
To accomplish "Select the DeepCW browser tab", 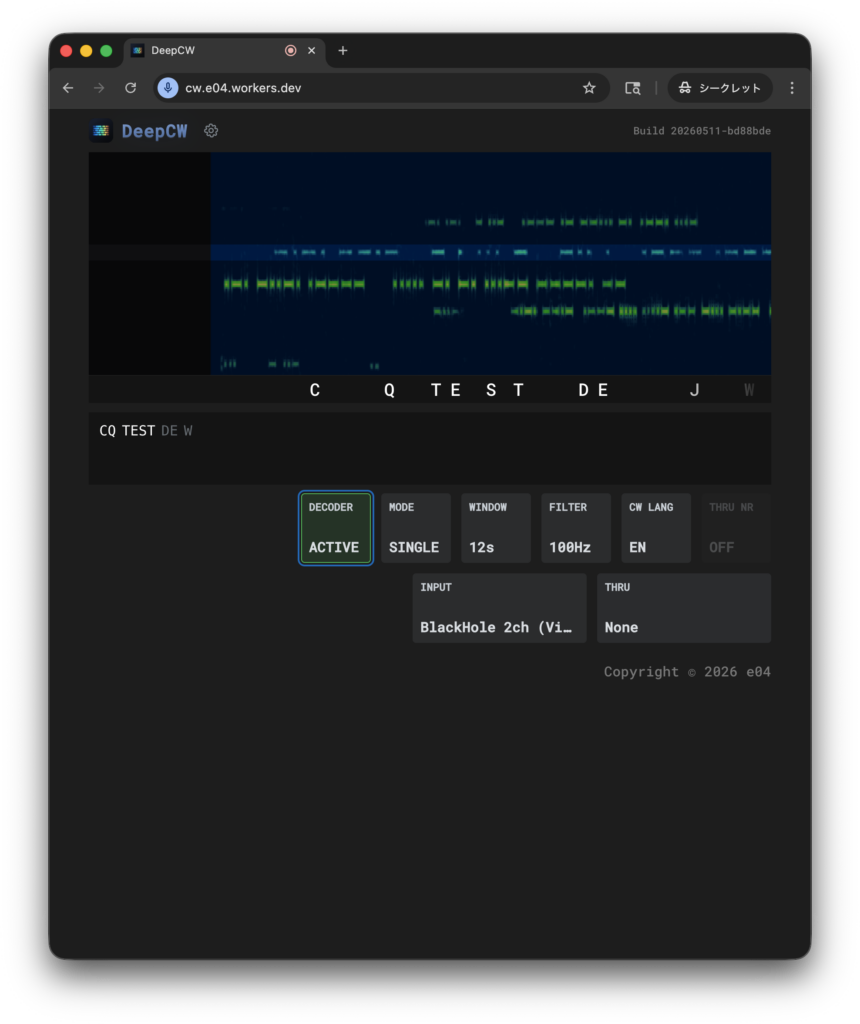I will click(224, 50).
